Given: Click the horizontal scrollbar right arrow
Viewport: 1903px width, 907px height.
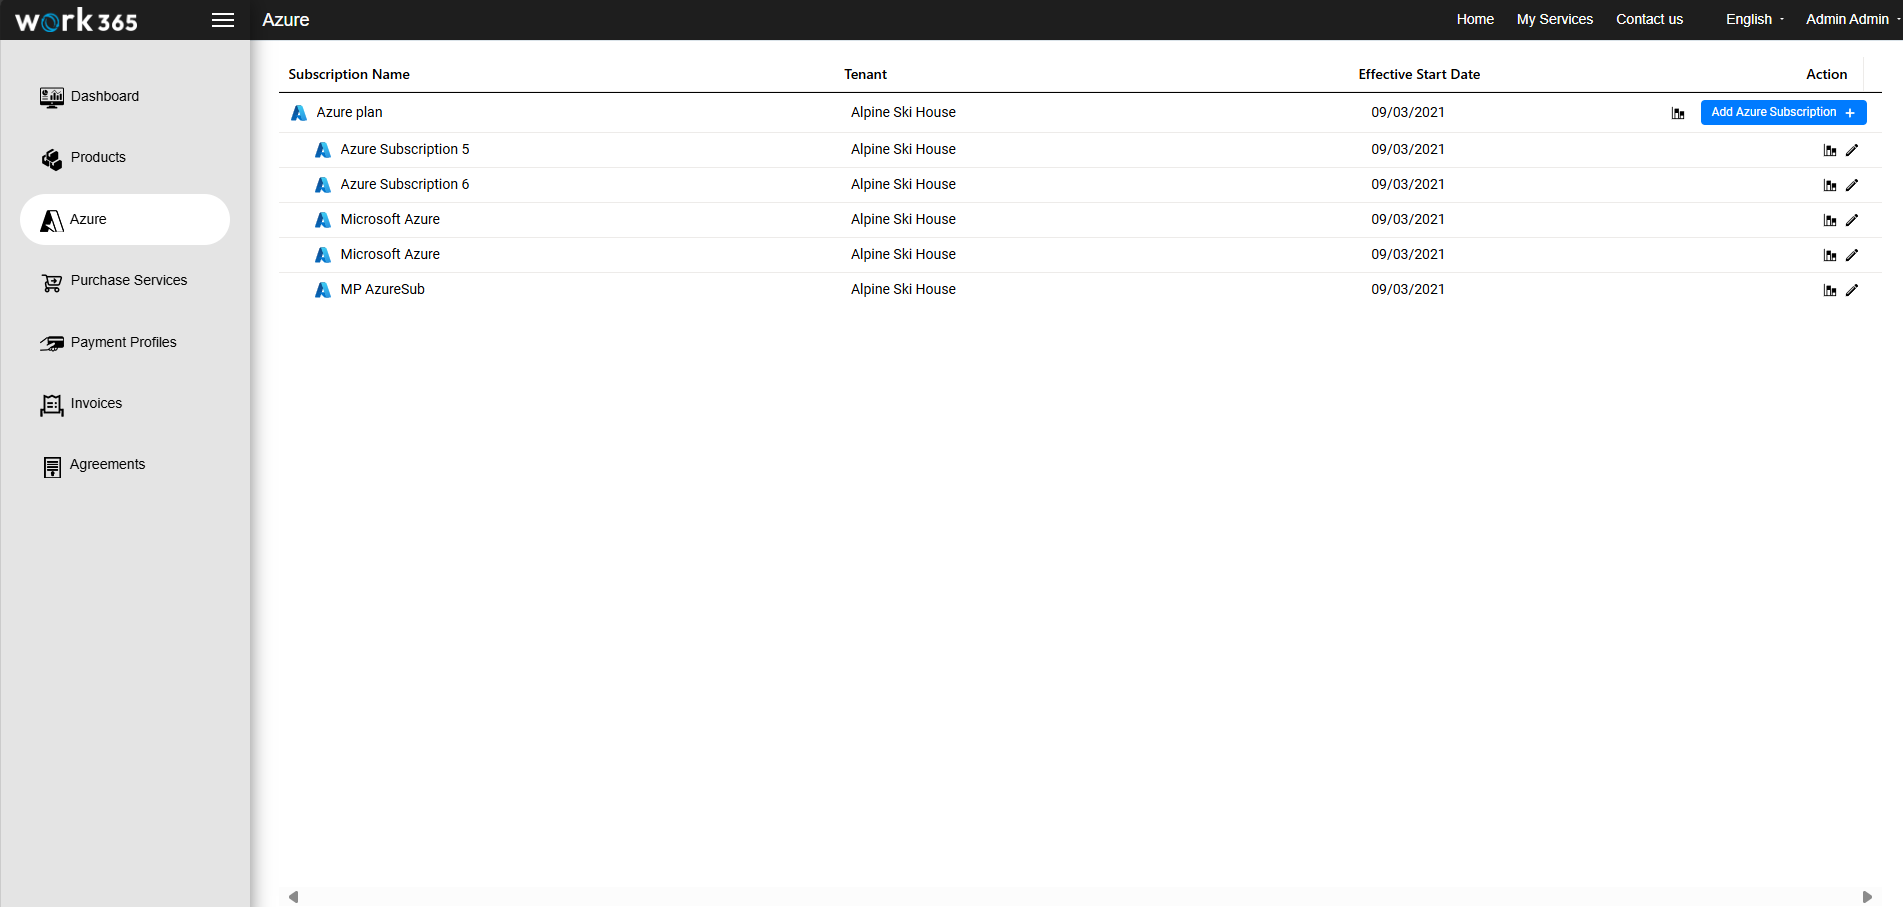Looking at the screenshot, I should (1867, 897).
